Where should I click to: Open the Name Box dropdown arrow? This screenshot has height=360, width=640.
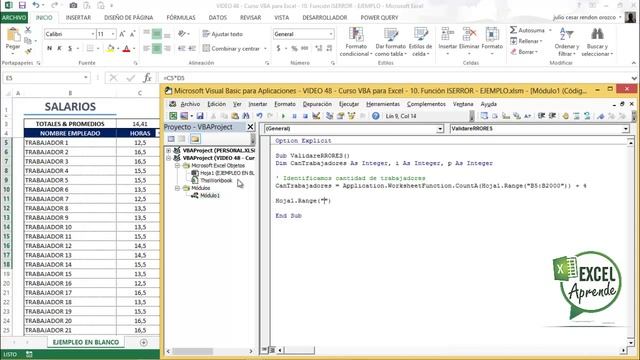click(x=86, y=78)
